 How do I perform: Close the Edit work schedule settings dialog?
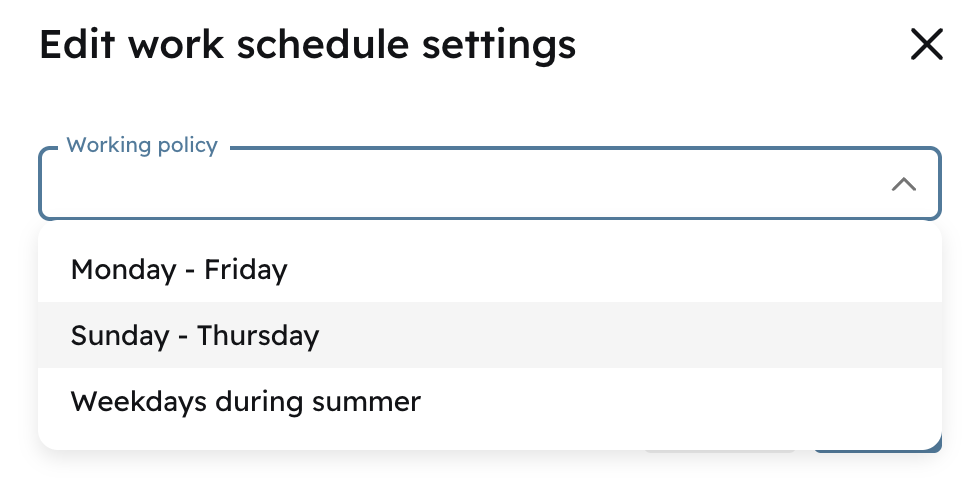coord(926,45)
